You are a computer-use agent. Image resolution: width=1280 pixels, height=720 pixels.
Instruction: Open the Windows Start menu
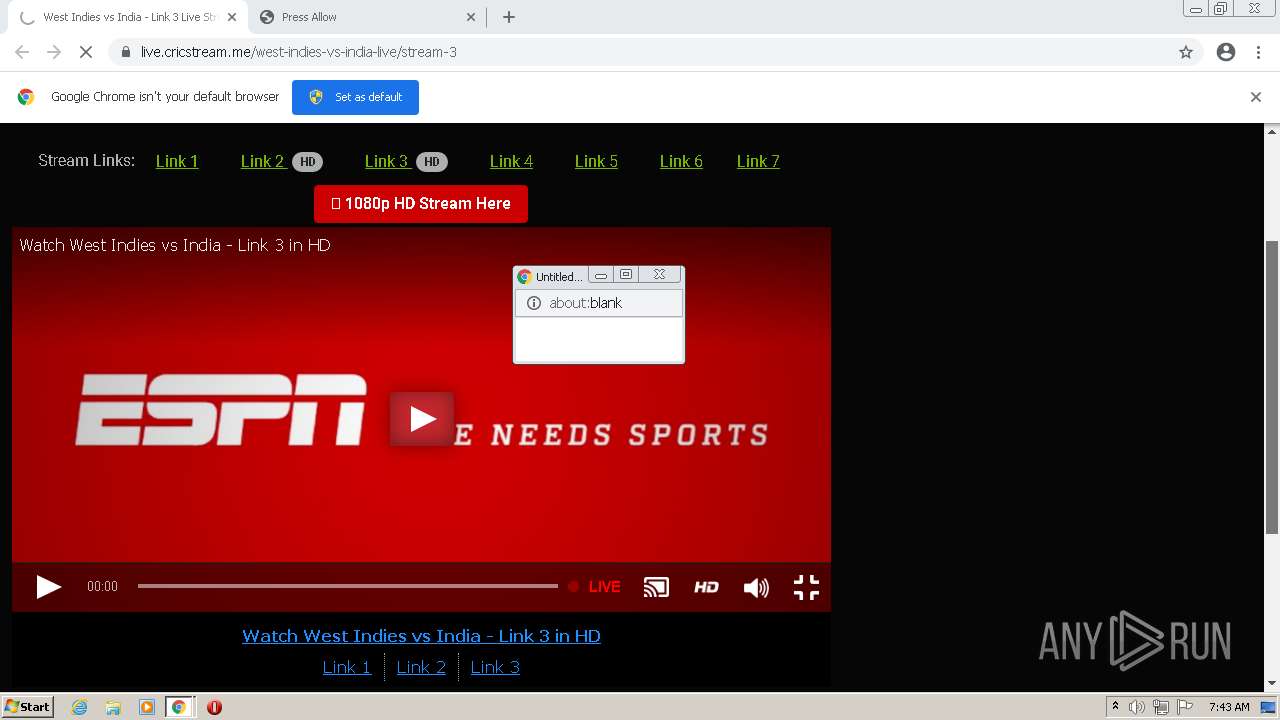28,707
